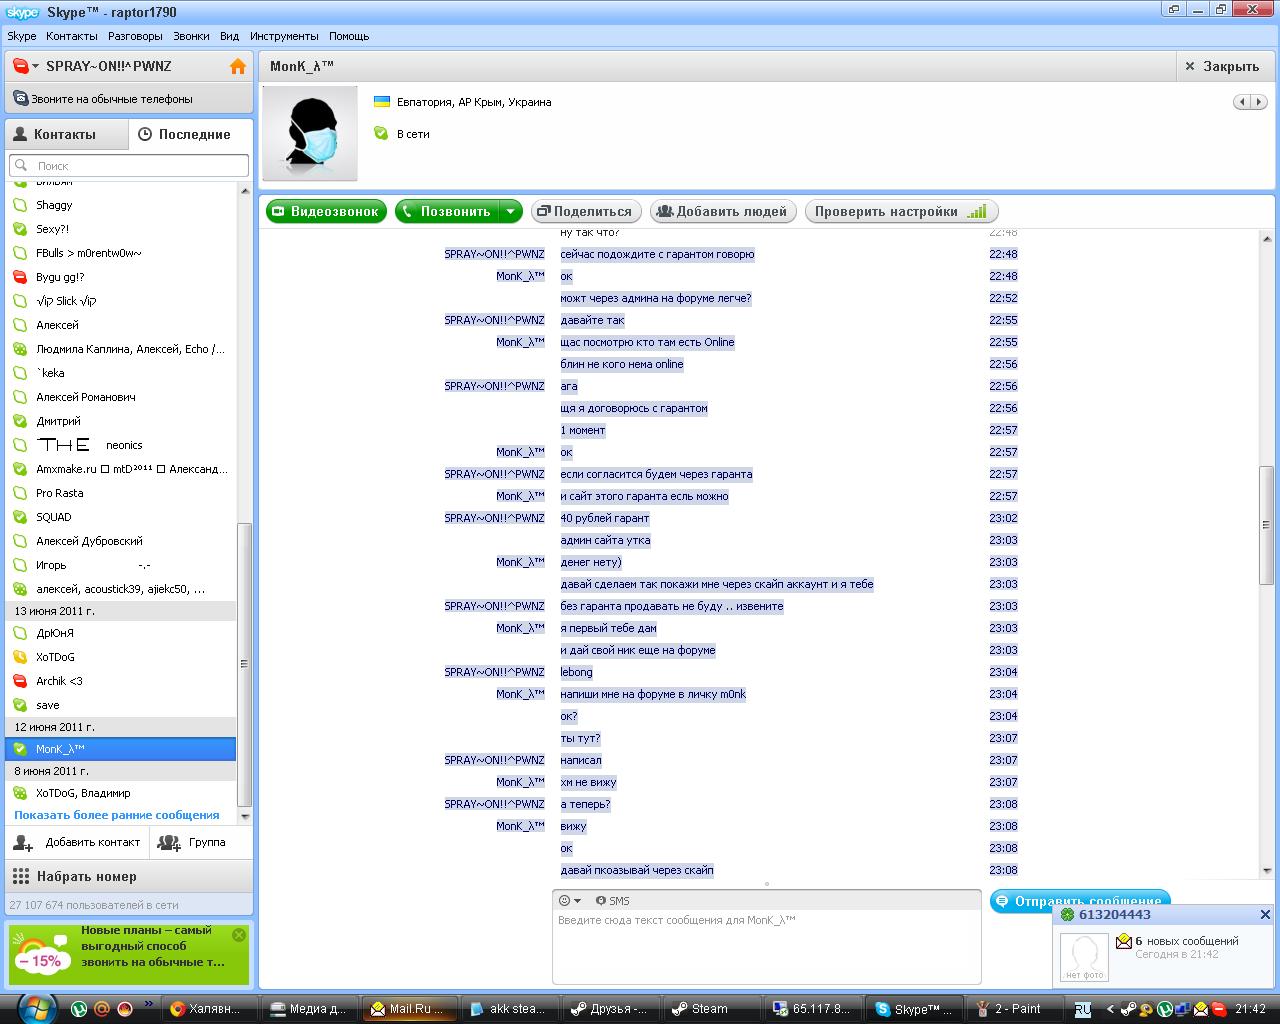
Task: Toggle SMS mode above the message box
Action: click(612, 901)
